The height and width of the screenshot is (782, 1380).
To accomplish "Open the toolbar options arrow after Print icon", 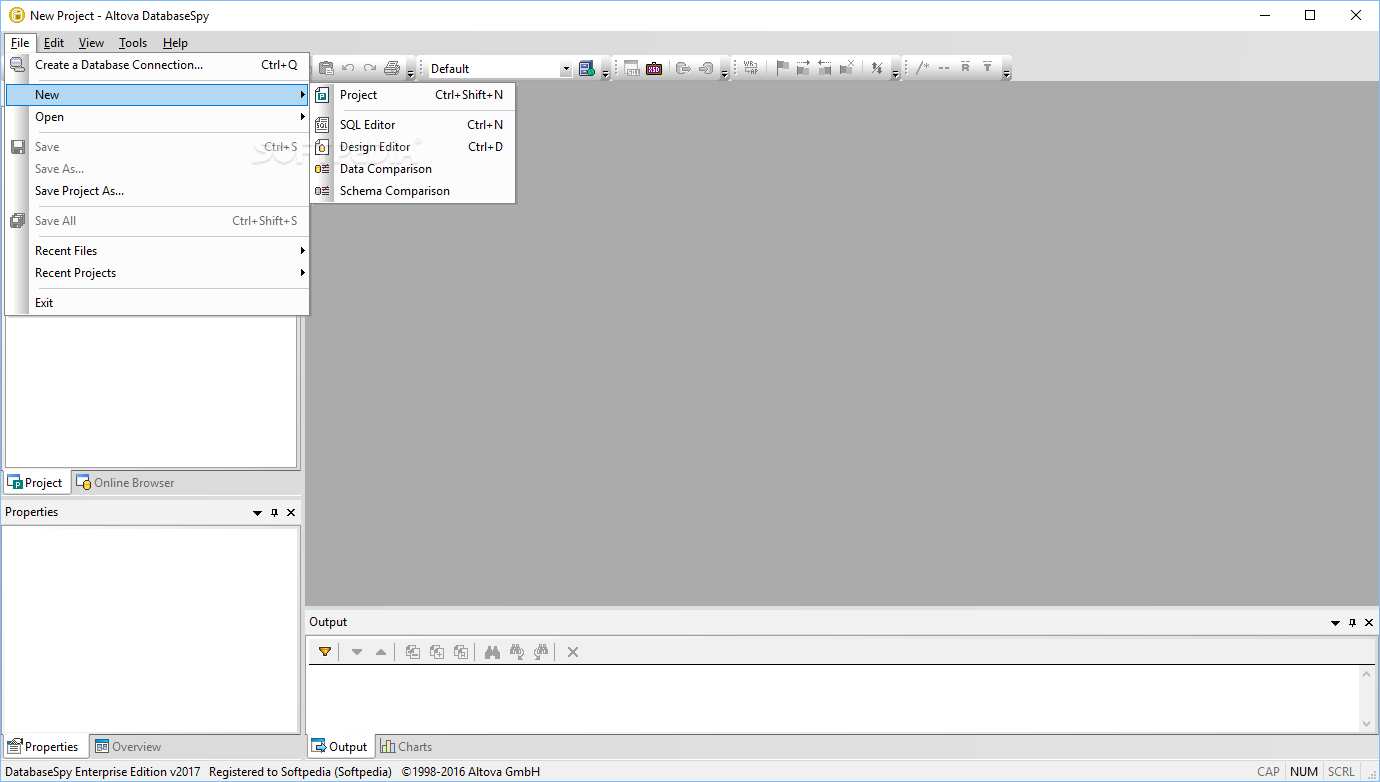I will (410, 73).
